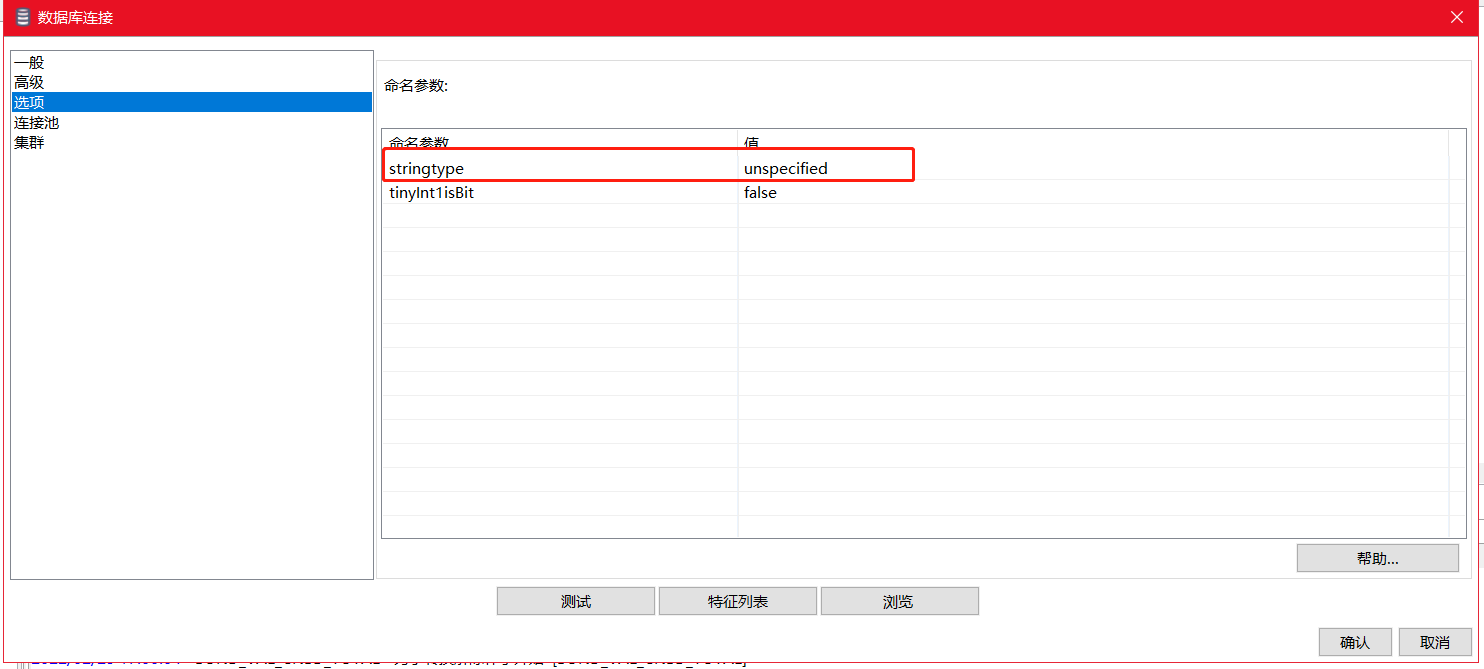Close the 数据库连接 dialog
The image size is (1484, 669).
coord(1457,17)
